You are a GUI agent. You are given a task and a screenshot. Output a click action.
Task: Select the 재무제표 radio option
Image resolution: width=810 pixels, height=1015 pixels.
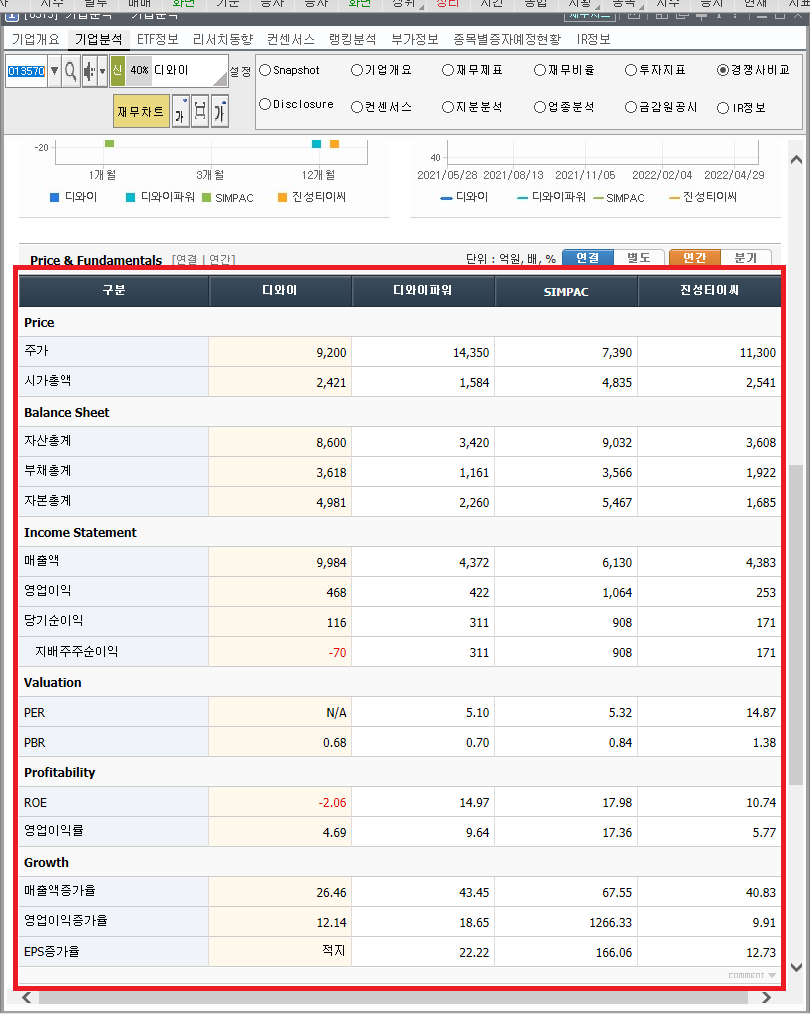pos(448,70)
